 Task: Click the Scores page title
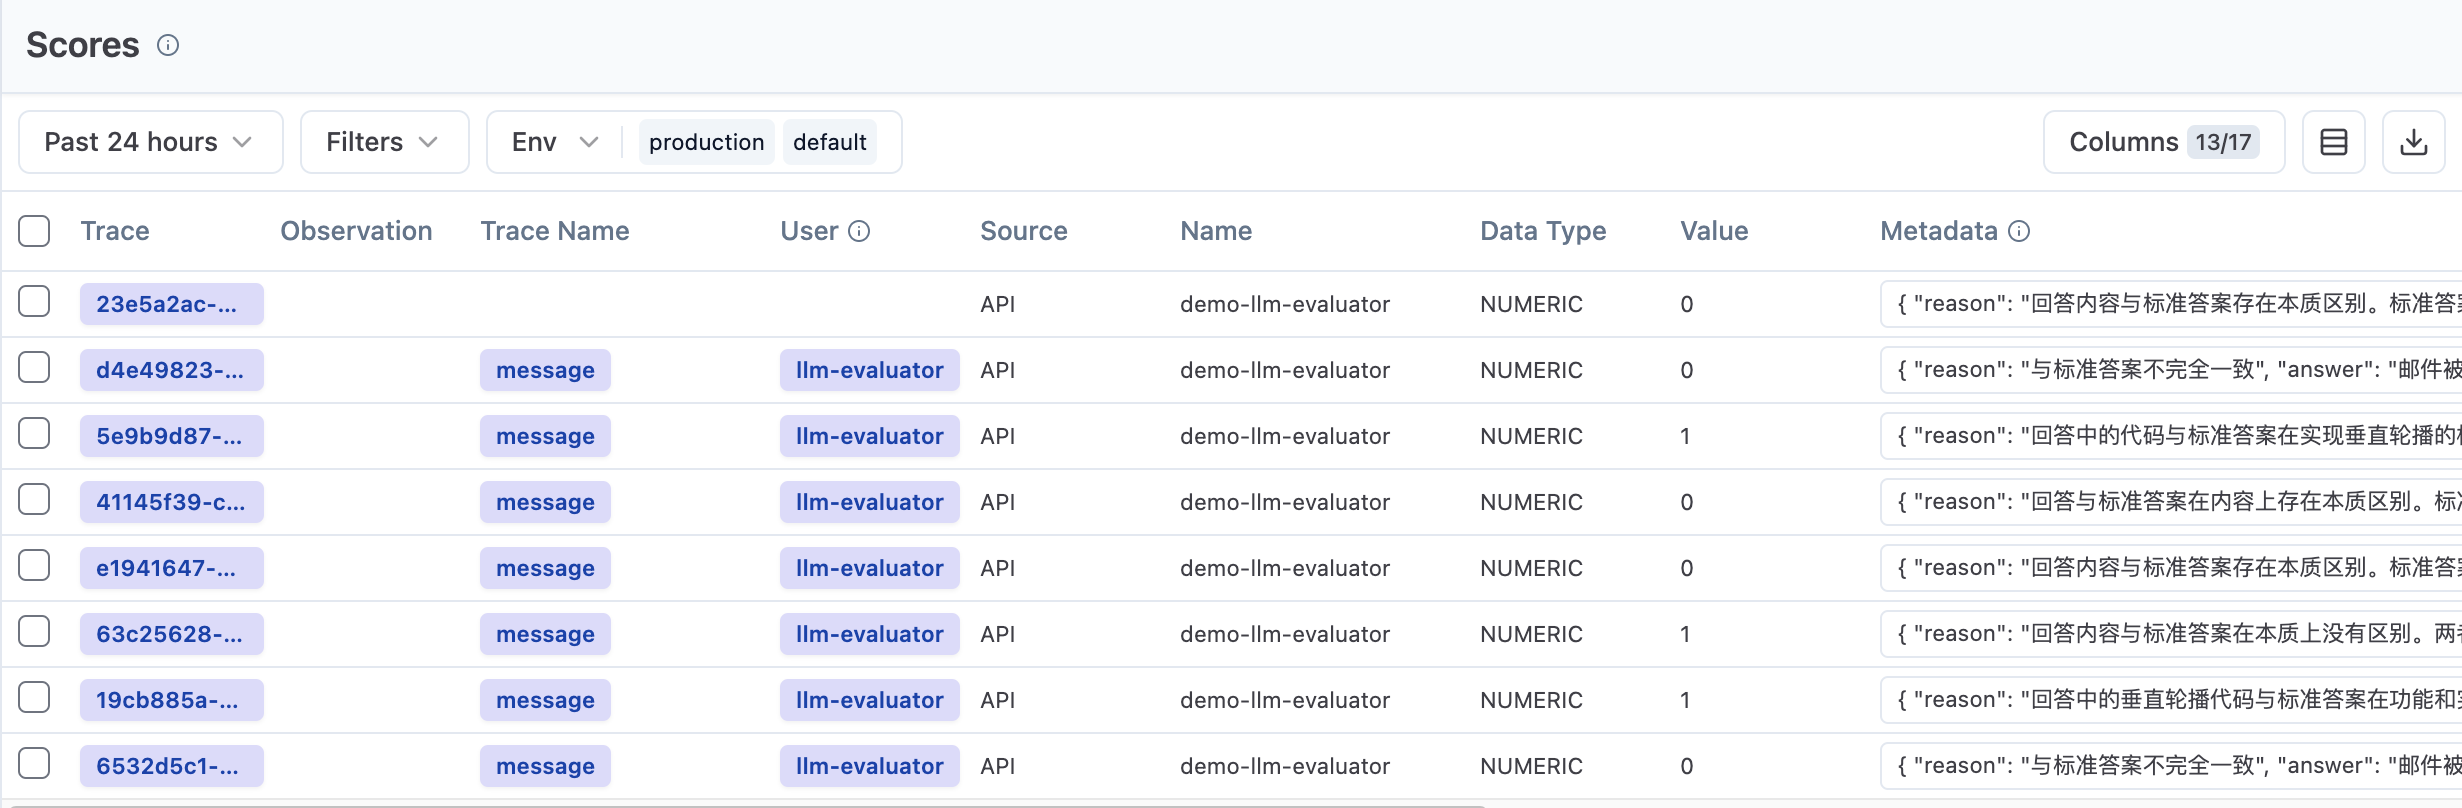pos(83,45)
